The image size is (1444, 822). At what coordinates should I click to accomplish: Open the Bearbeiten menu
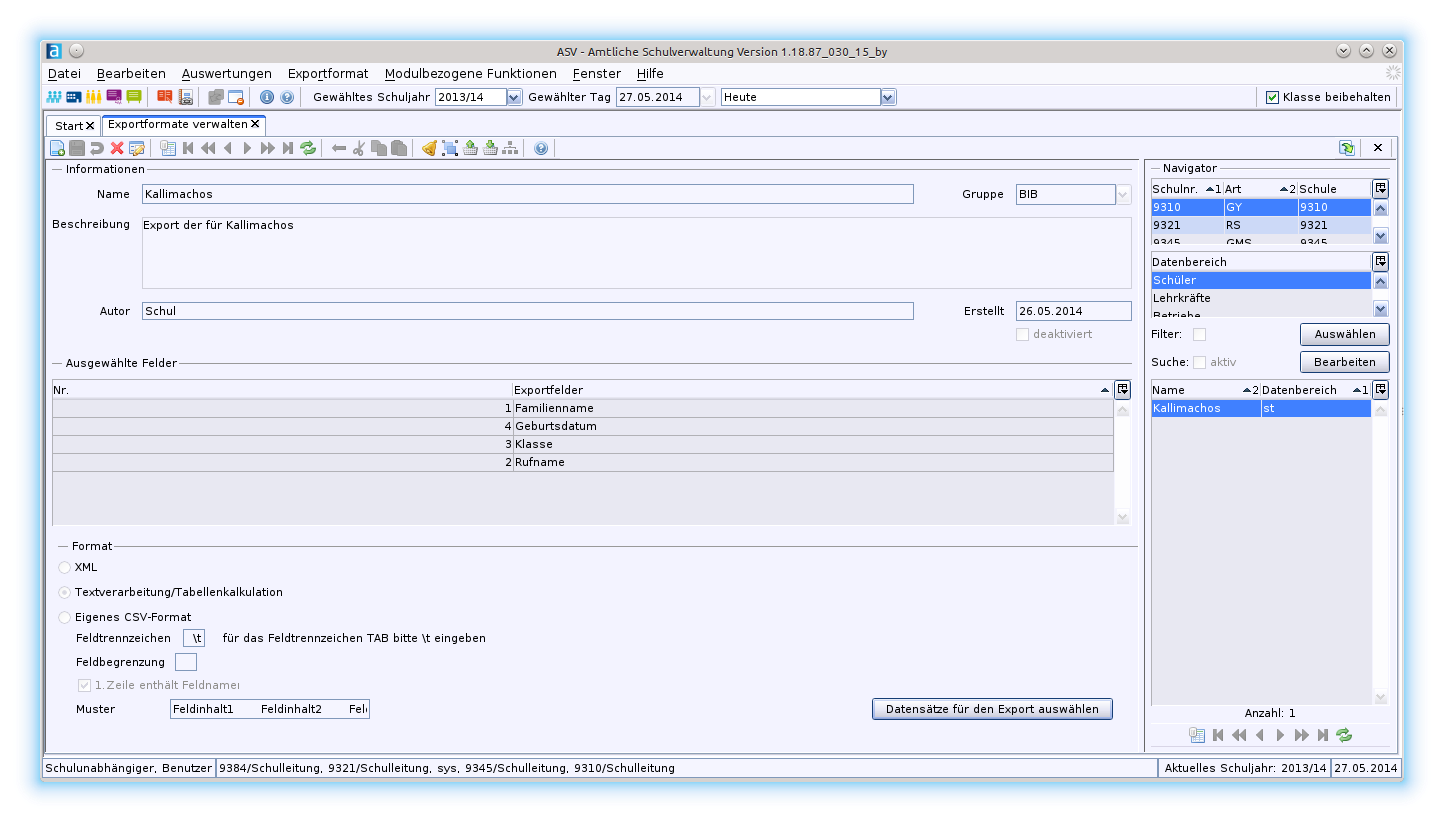pos(131,74)
